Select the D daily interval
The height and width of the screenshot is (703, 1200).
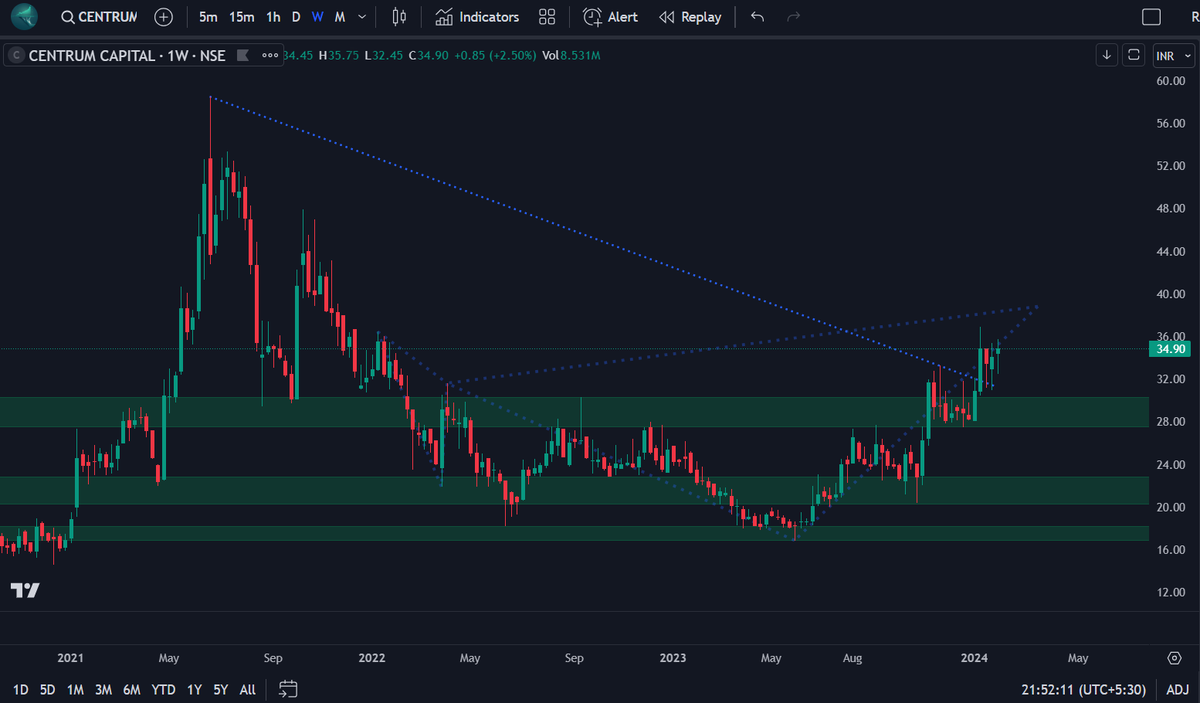point(296,17)
